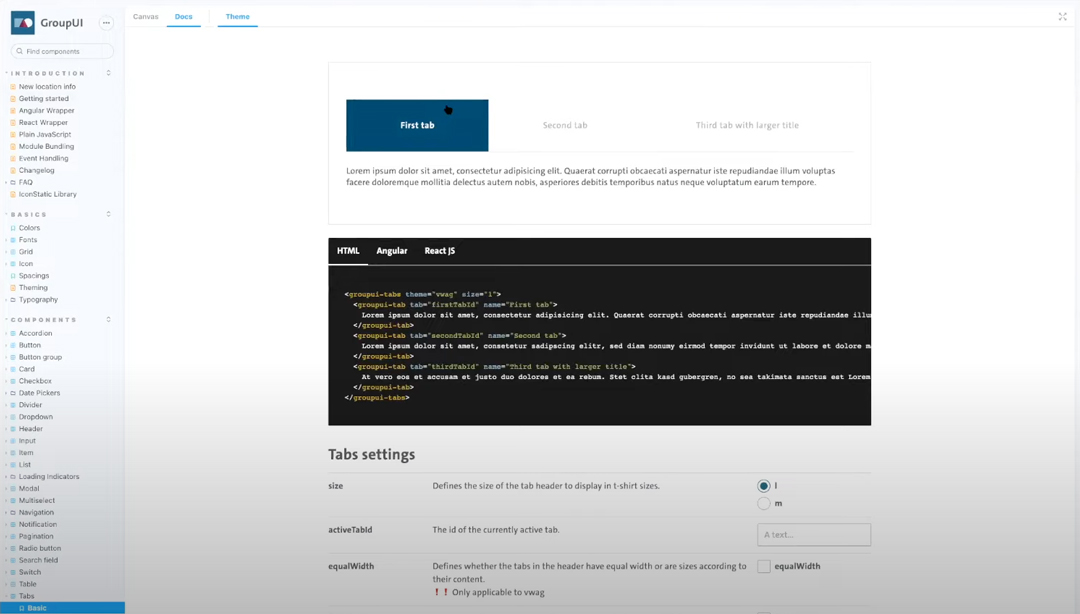
Task: Click the bookmark icon beside Colors
Action: (x=13, y=228)
